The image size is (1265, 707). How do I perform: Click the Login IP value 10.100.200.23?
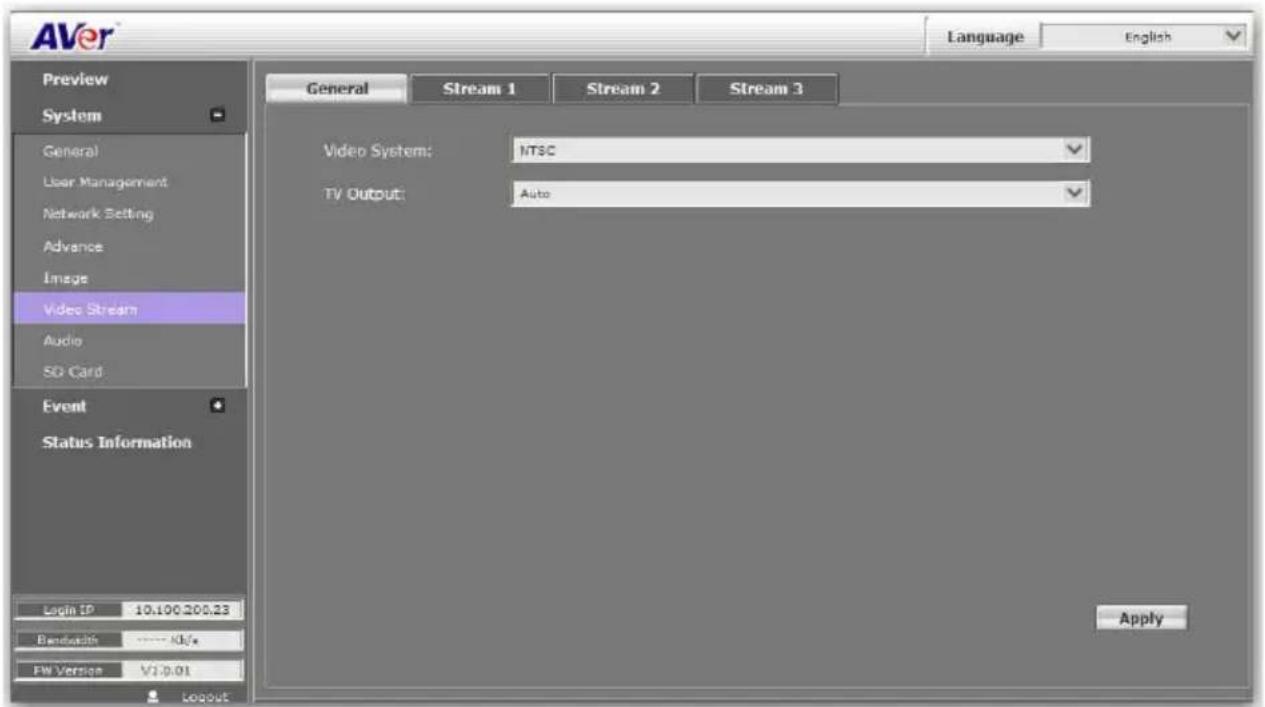[x=183, y=608]
